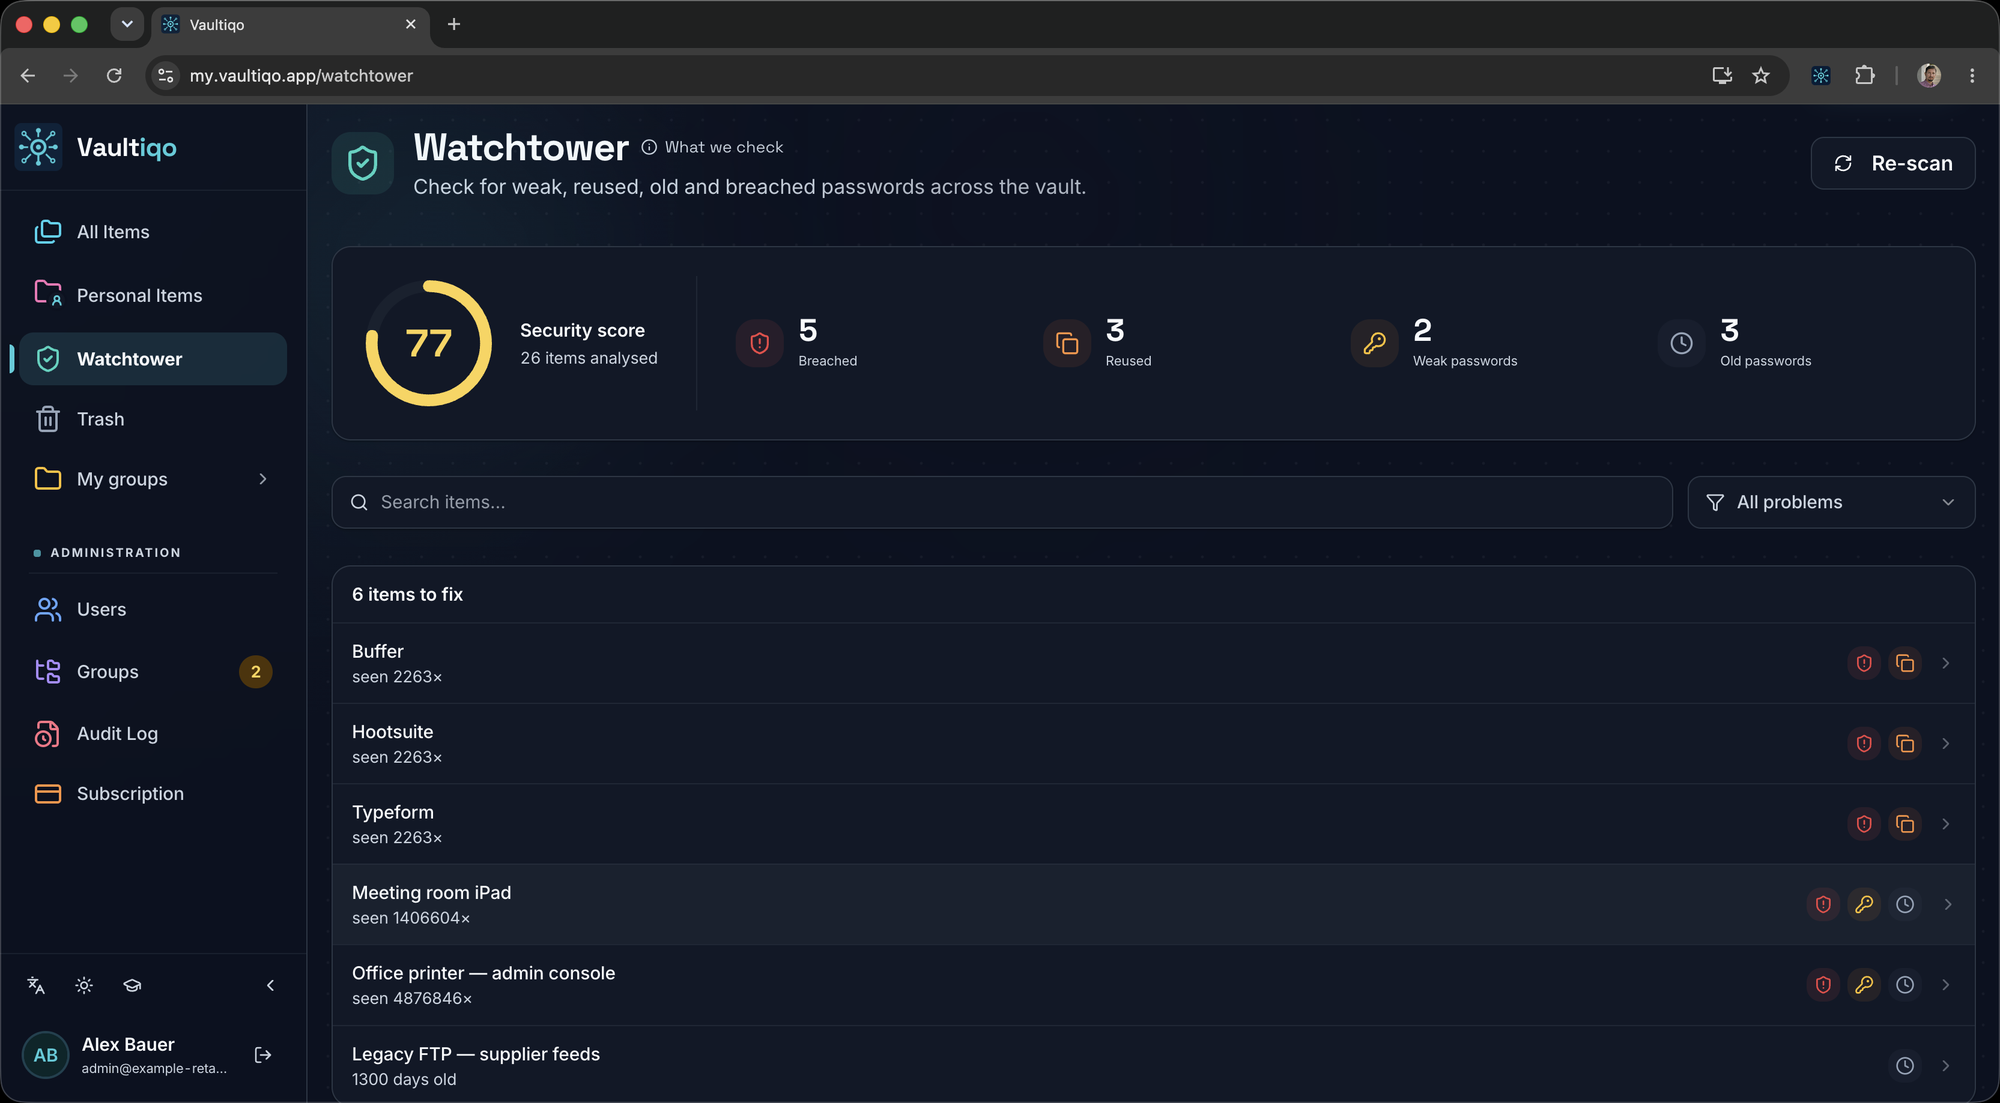
Task: Open Legacy FTP — supplier feeds item
Action: click(1153, 1065)
